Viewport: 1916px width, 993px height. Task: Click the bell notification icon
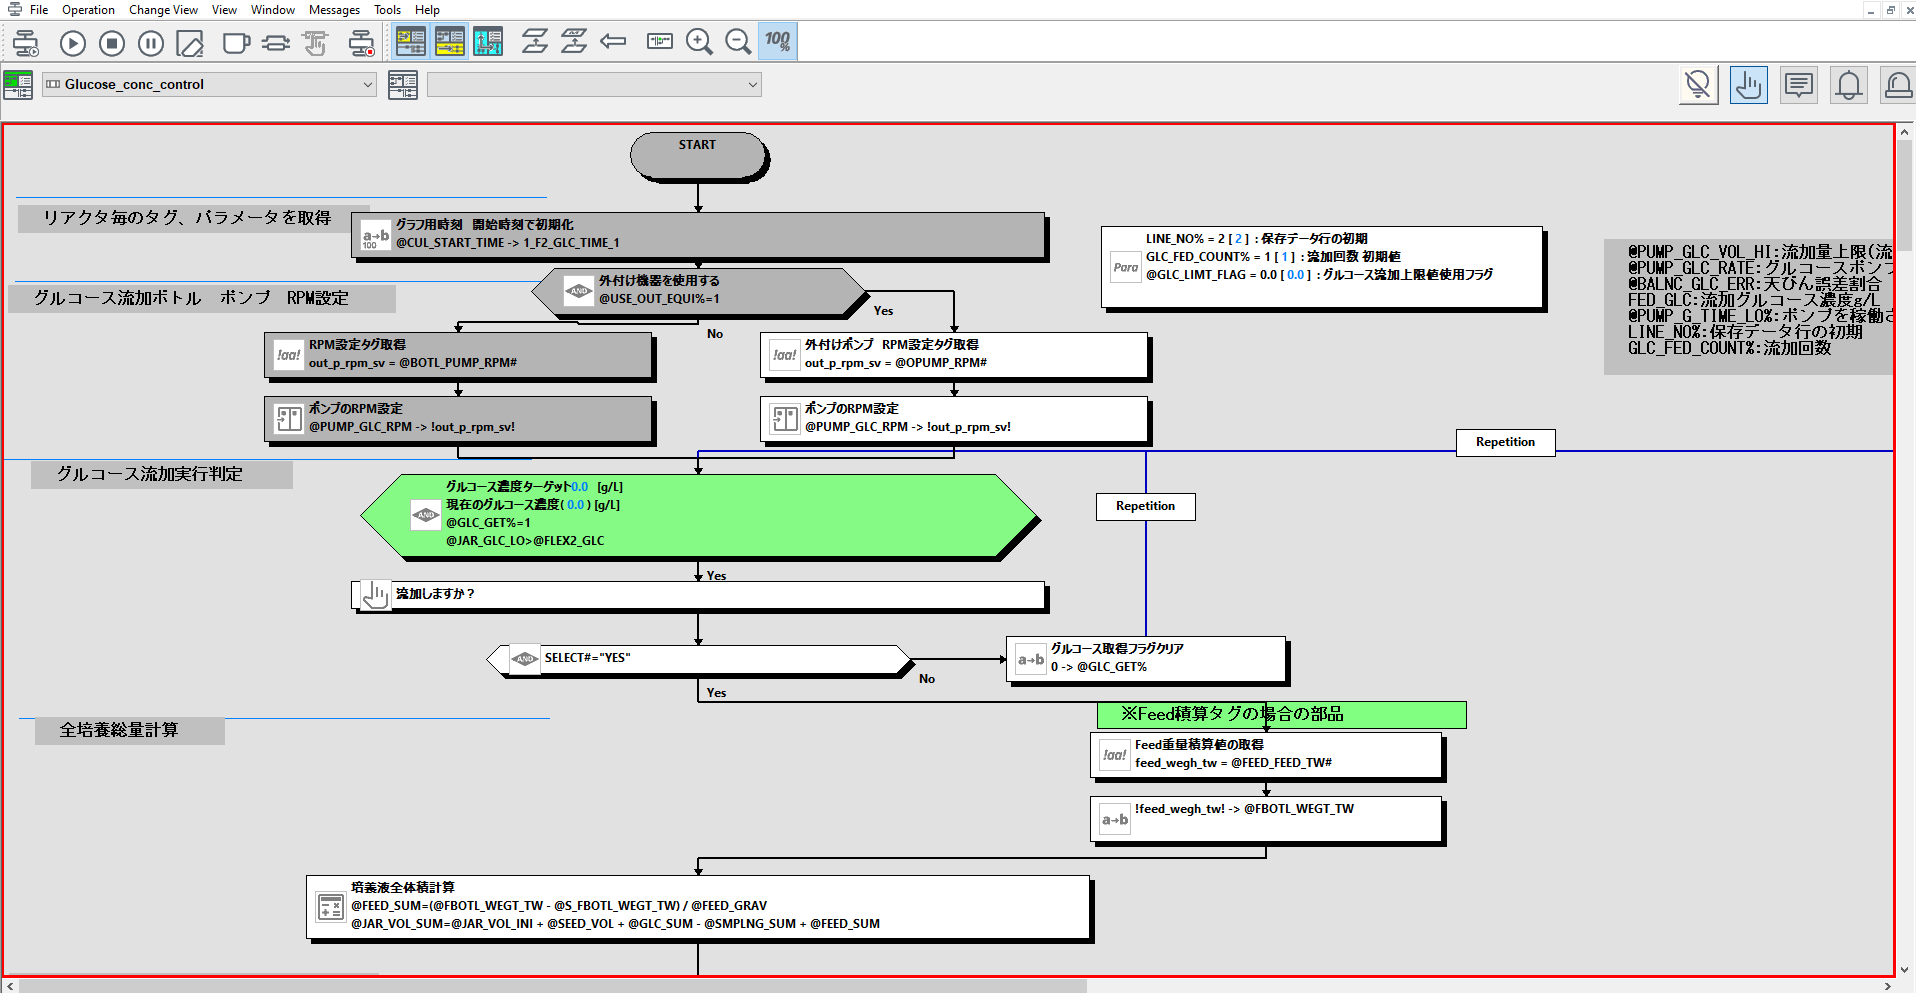pyautogui.click(x=1848, y=85)
